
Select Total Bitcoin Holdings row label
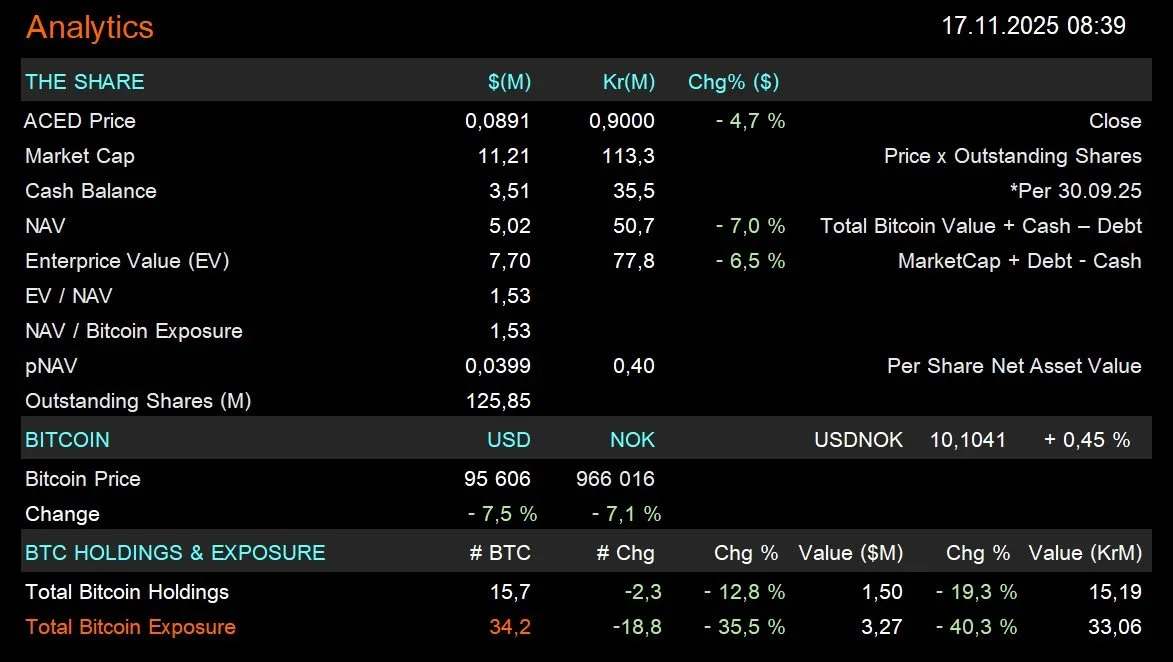coord(127,592)
